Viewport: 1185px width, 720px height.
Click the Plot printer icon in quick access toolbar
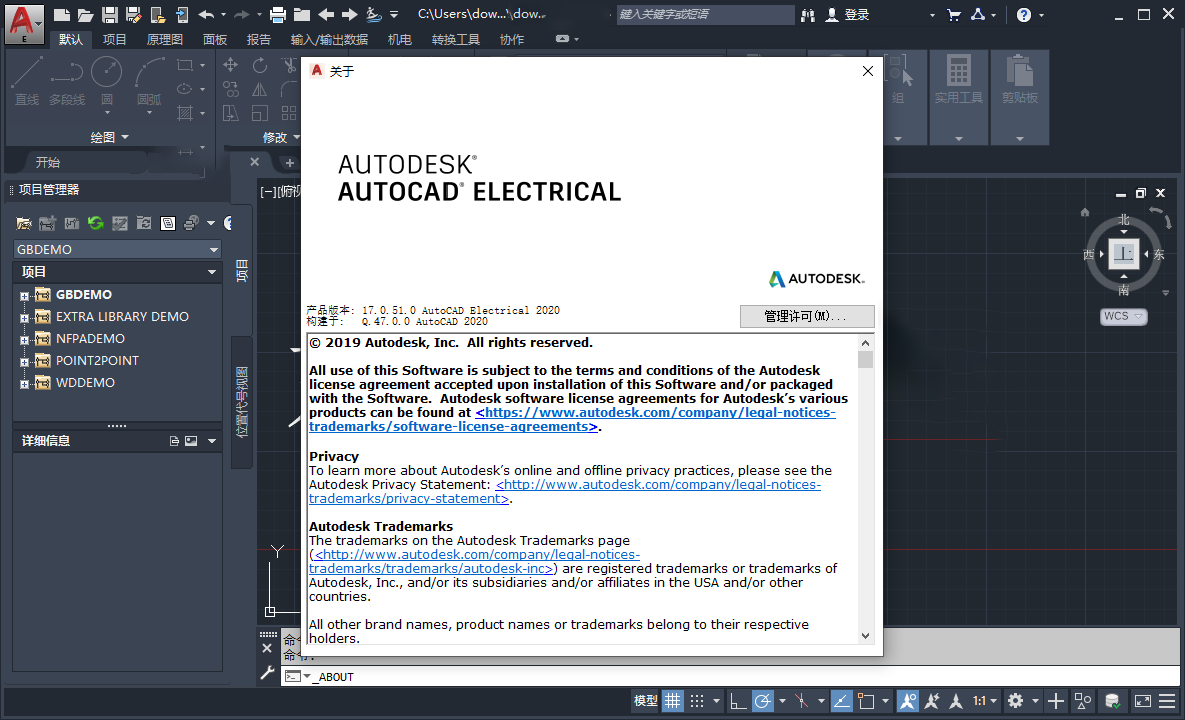pos(278,14)
